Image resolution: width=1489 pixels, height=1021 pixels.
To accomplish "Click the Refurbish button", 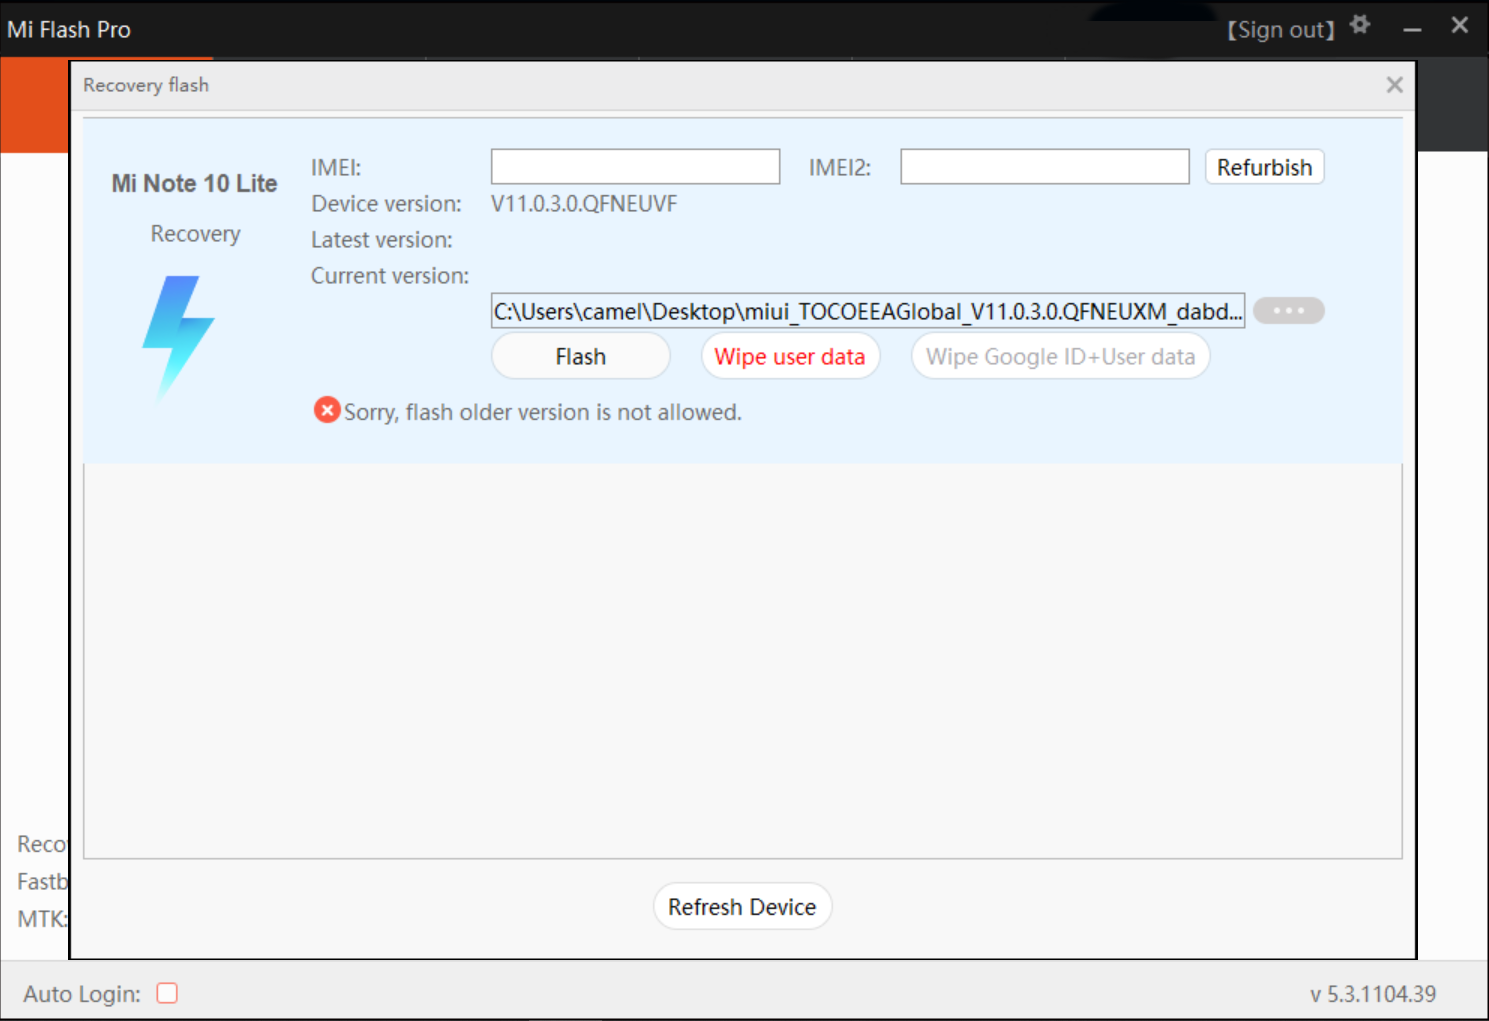I will [1264, 167].
